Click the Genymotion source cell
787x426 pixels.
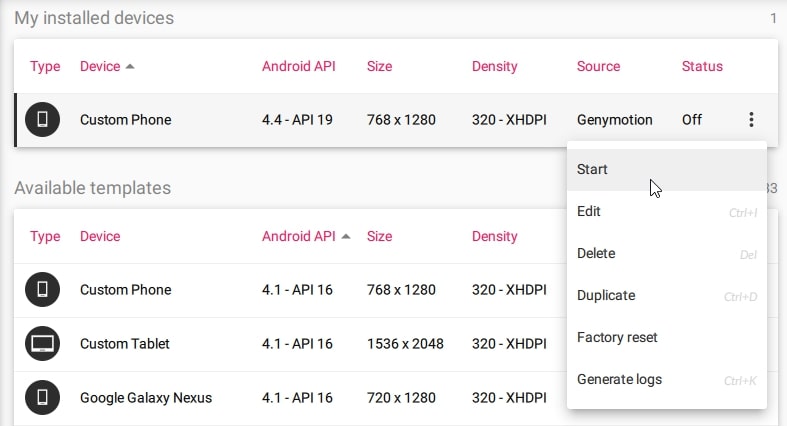[x=614, y=120]
